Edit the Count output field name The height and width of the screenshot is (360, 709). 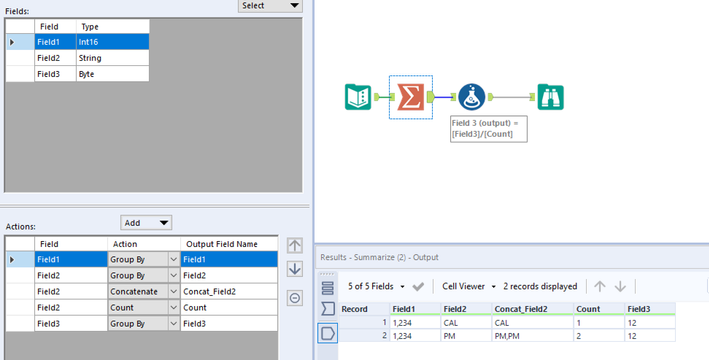coord(229,308)
